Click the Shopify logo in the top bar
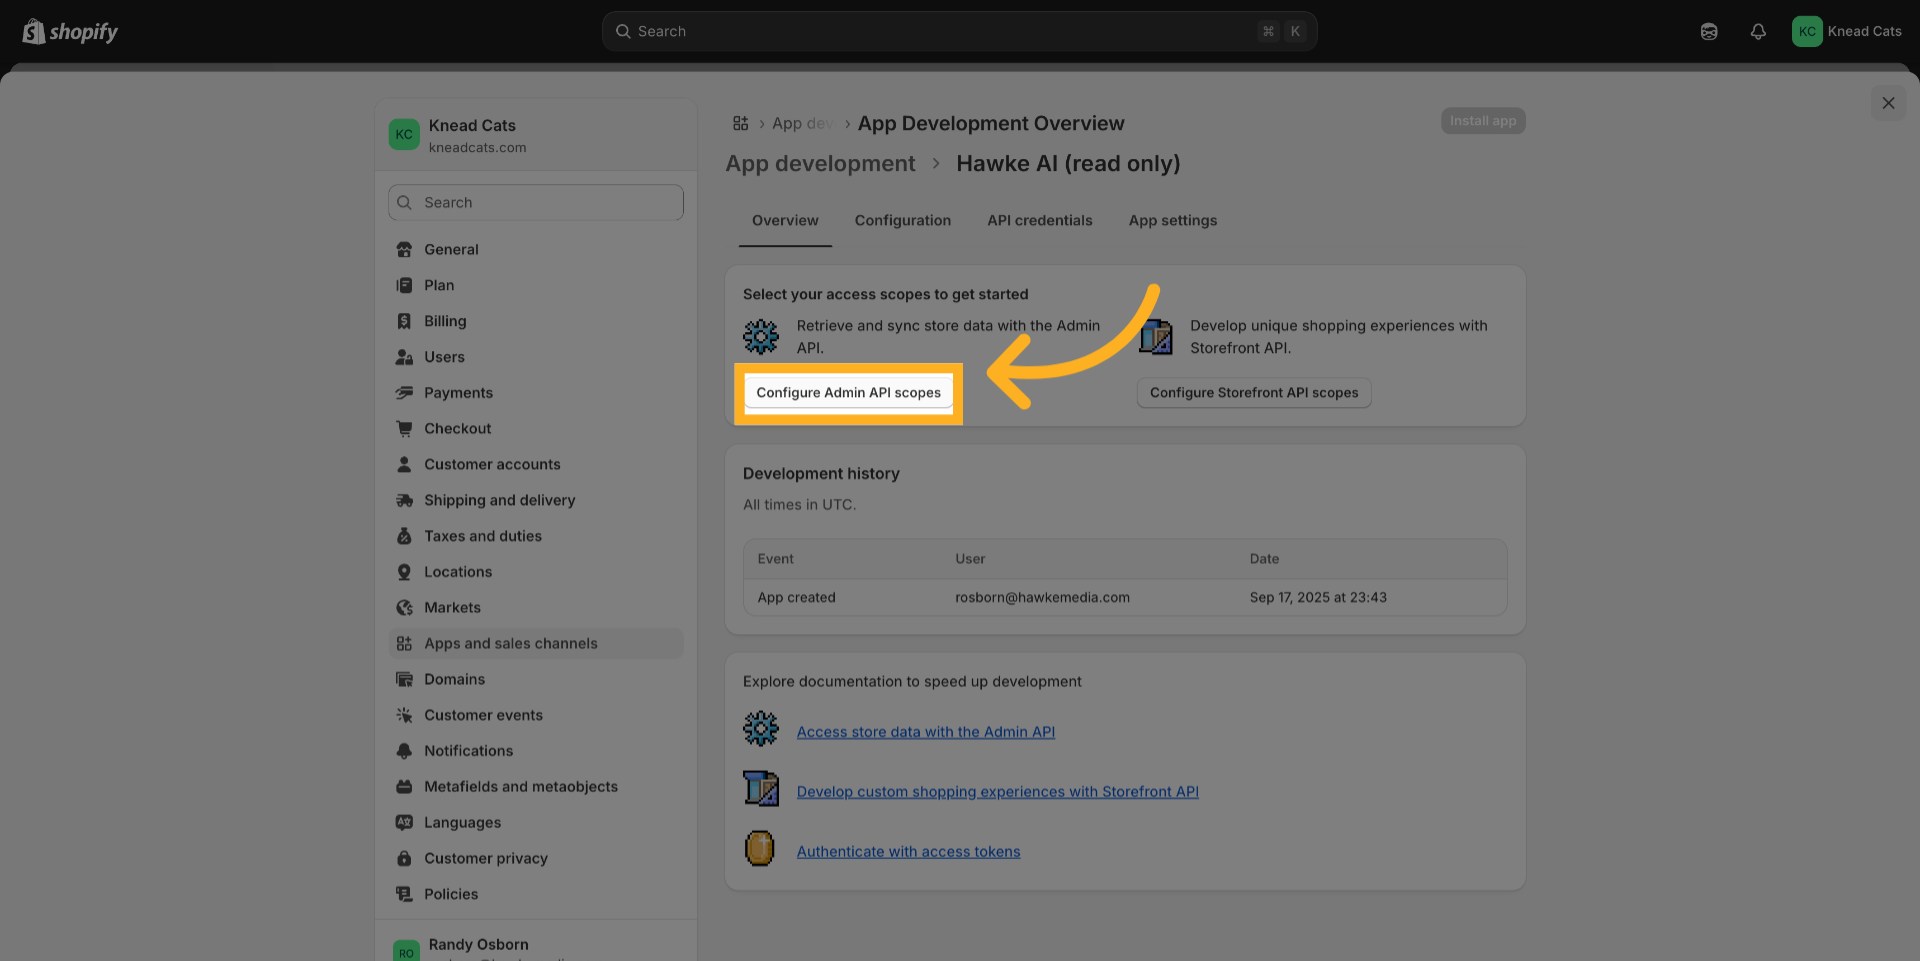1920x961 pixels. (x=70, y=32)
